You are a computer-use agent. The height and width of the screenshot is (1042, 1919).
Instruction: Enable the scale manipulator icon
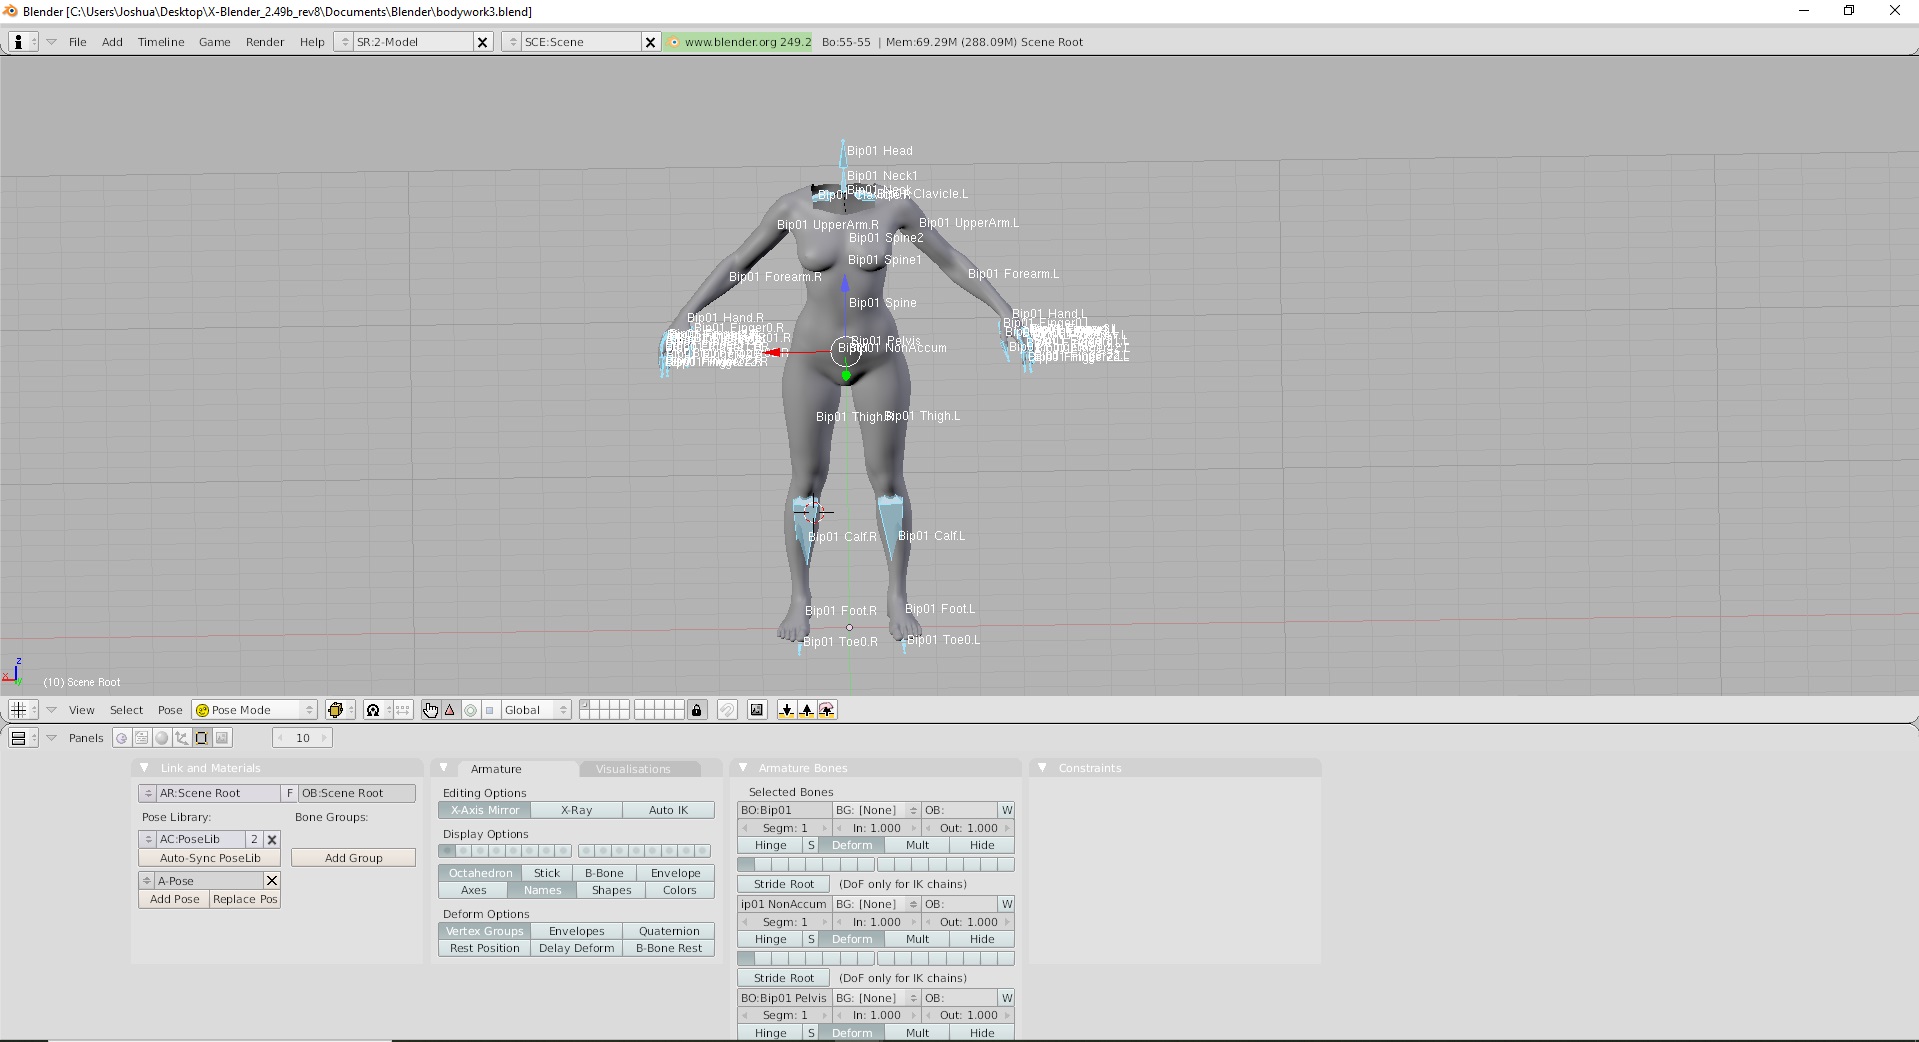[489, 710]
